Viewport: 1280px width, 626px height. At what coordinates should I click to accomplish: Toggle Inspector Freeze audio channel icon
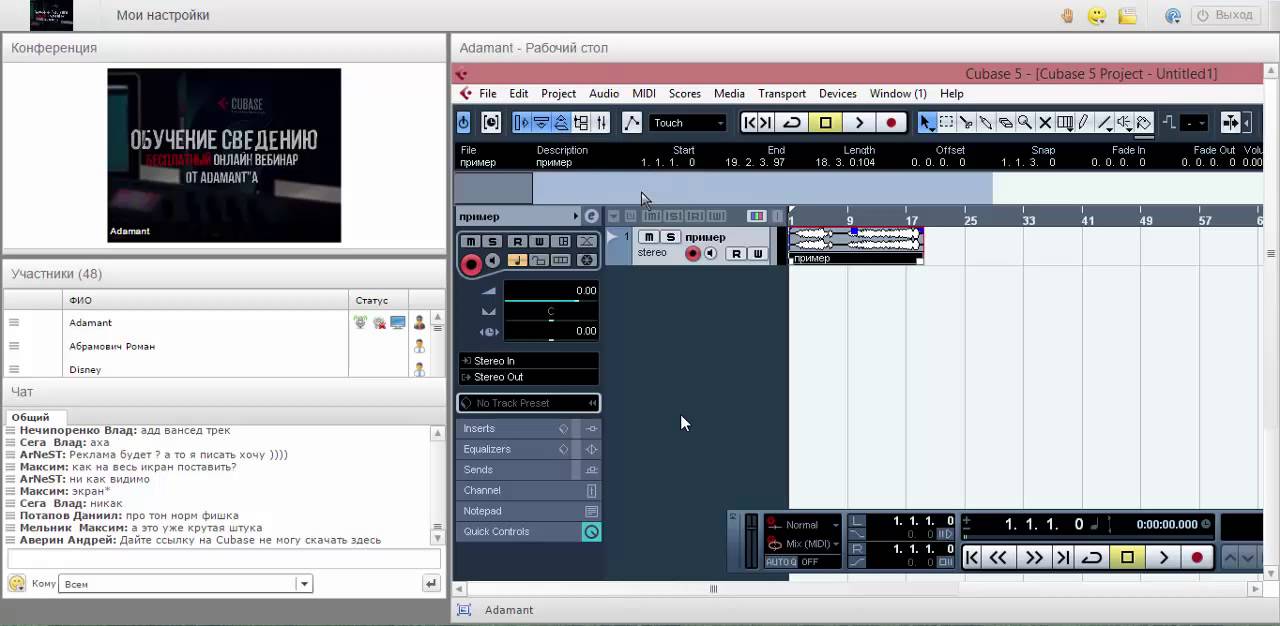pyautogui.click(x=587, y=261)
